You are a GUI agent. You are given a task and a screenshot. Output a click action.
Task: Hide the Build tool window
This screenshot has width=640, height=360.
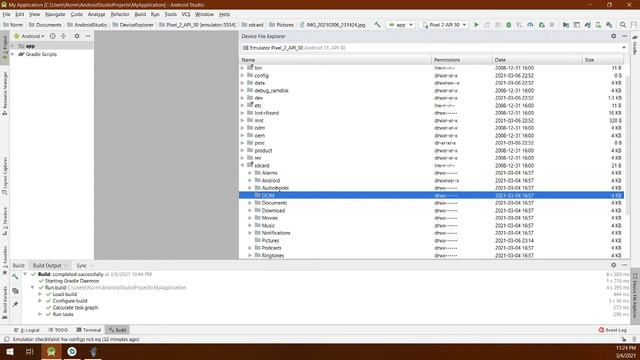[624, 265]
